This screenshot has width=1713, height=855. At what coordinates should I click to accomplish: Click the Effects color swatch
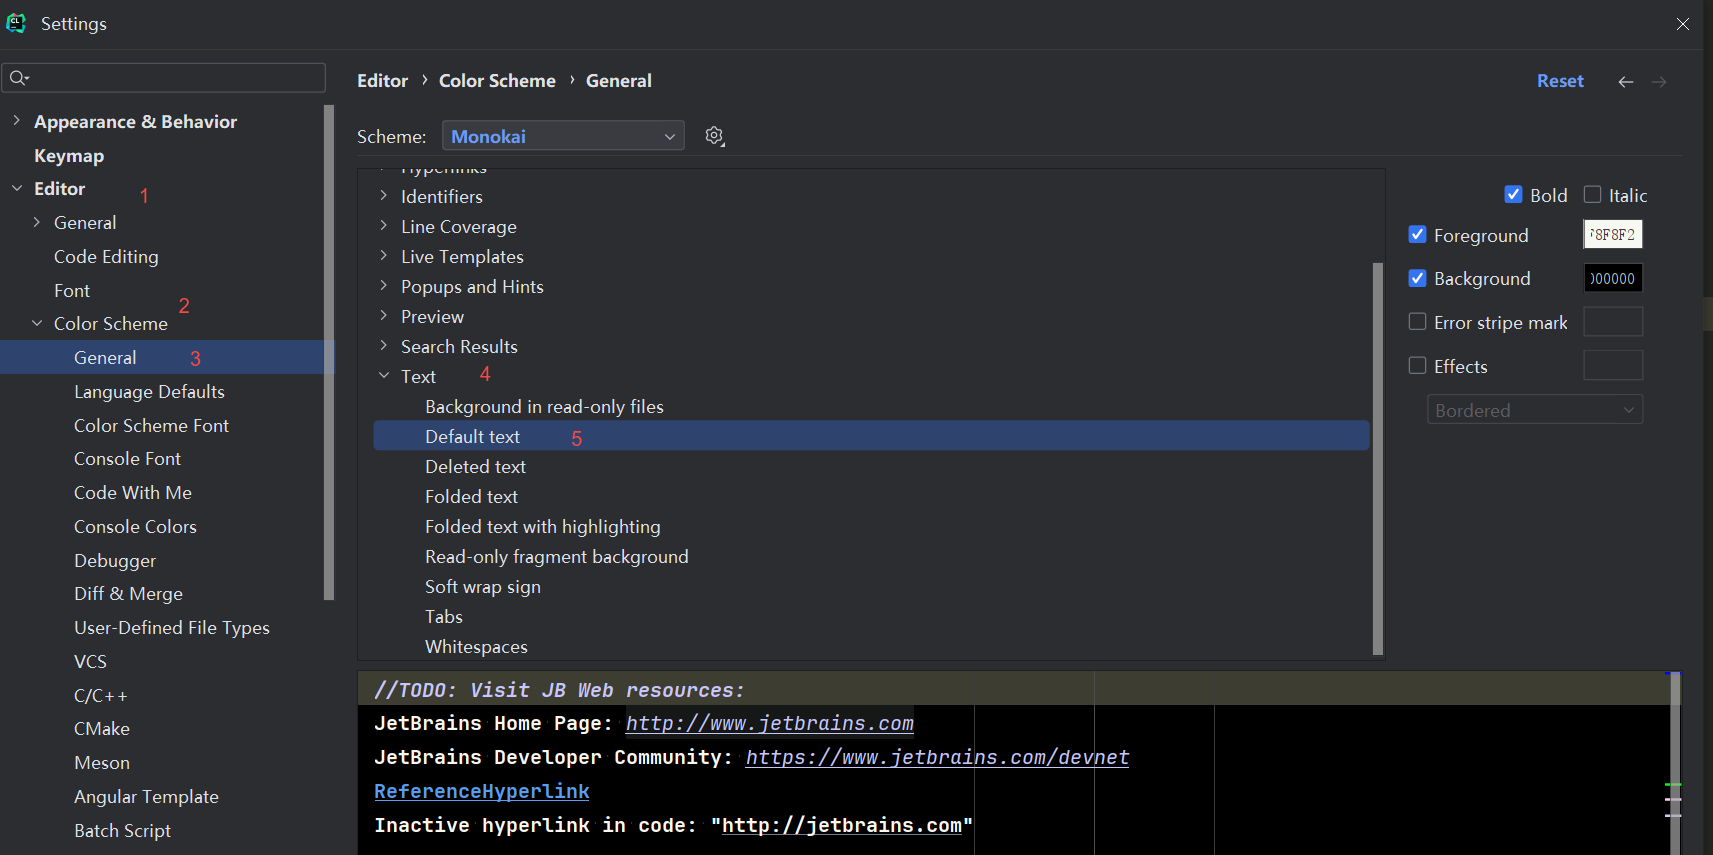coord(1612,365)
